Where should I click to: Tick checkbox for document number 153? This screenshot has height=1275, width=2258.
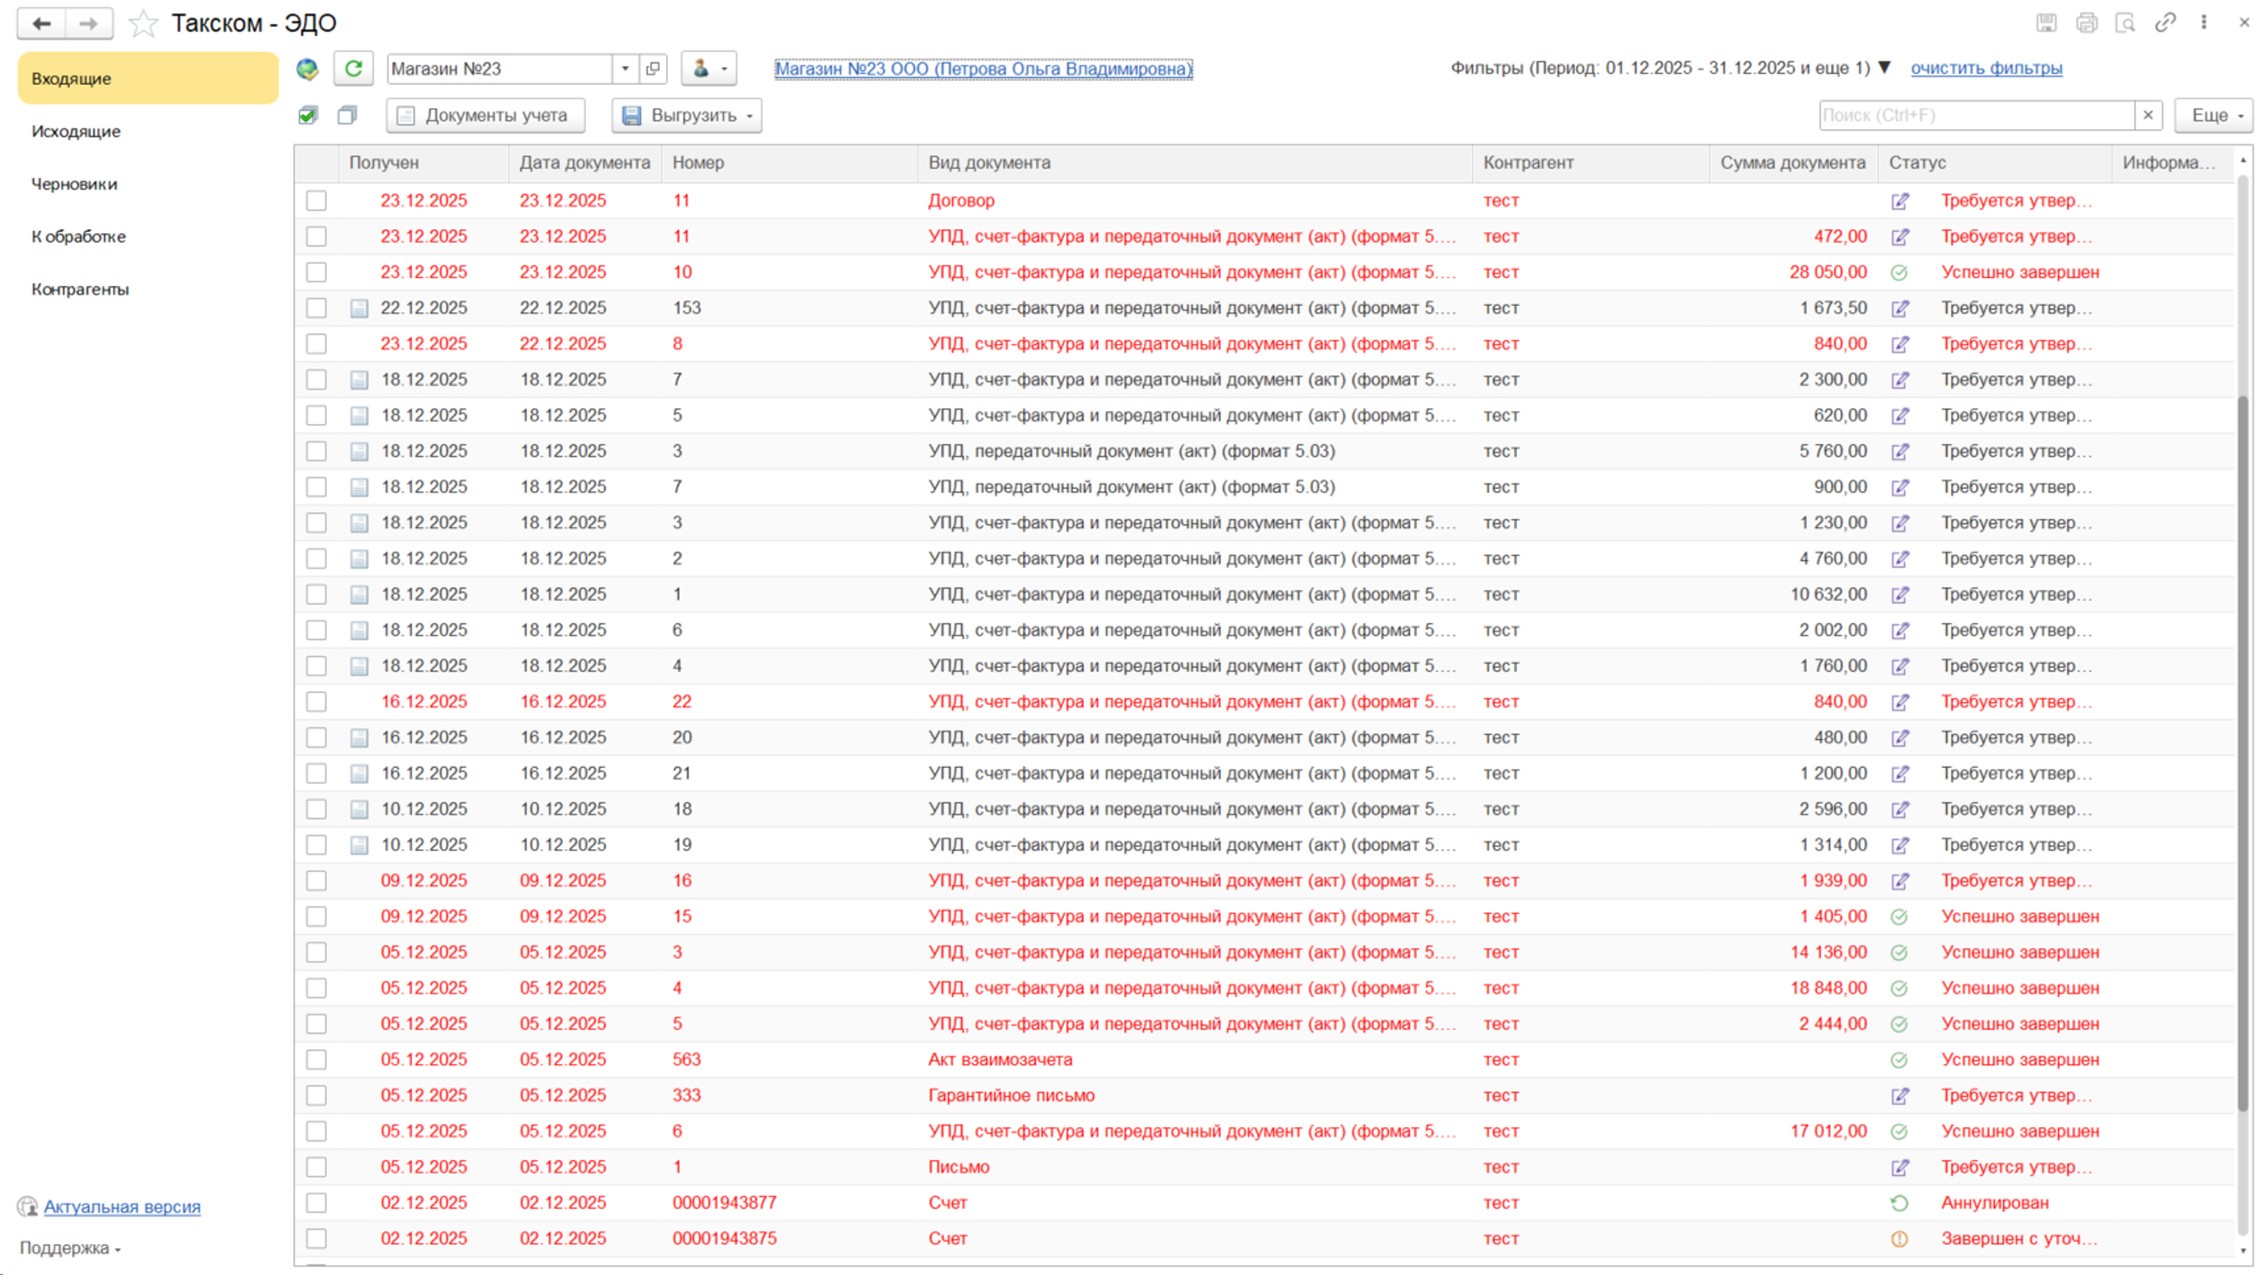click(316, 308)
